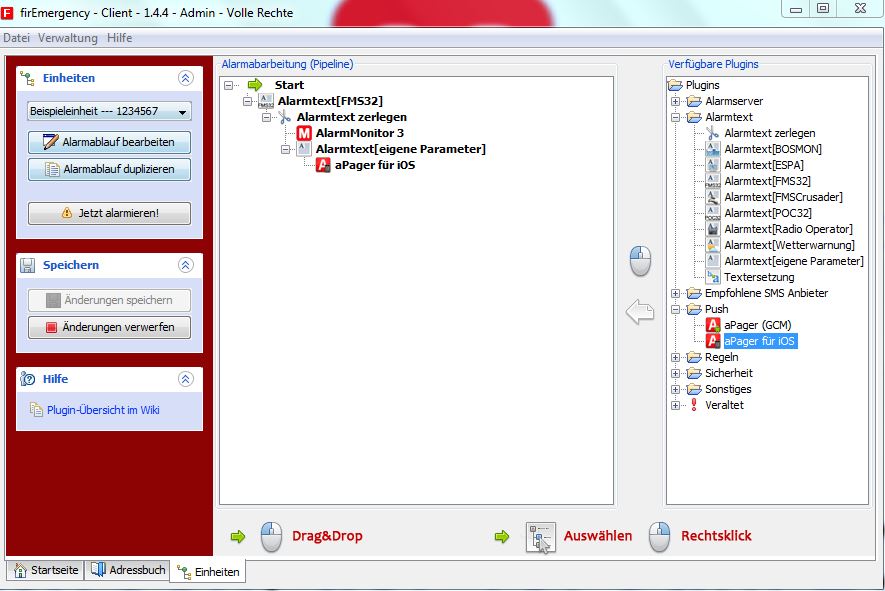
Task: Click Änderungen verwerfen button
Action: (109, 327)
